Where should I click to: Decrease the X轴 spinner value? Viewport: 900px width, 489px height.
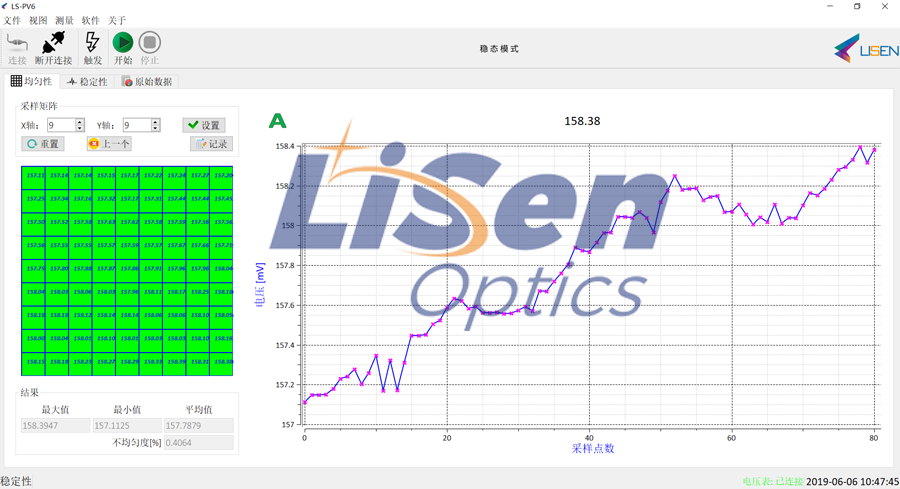click(80, 129)
